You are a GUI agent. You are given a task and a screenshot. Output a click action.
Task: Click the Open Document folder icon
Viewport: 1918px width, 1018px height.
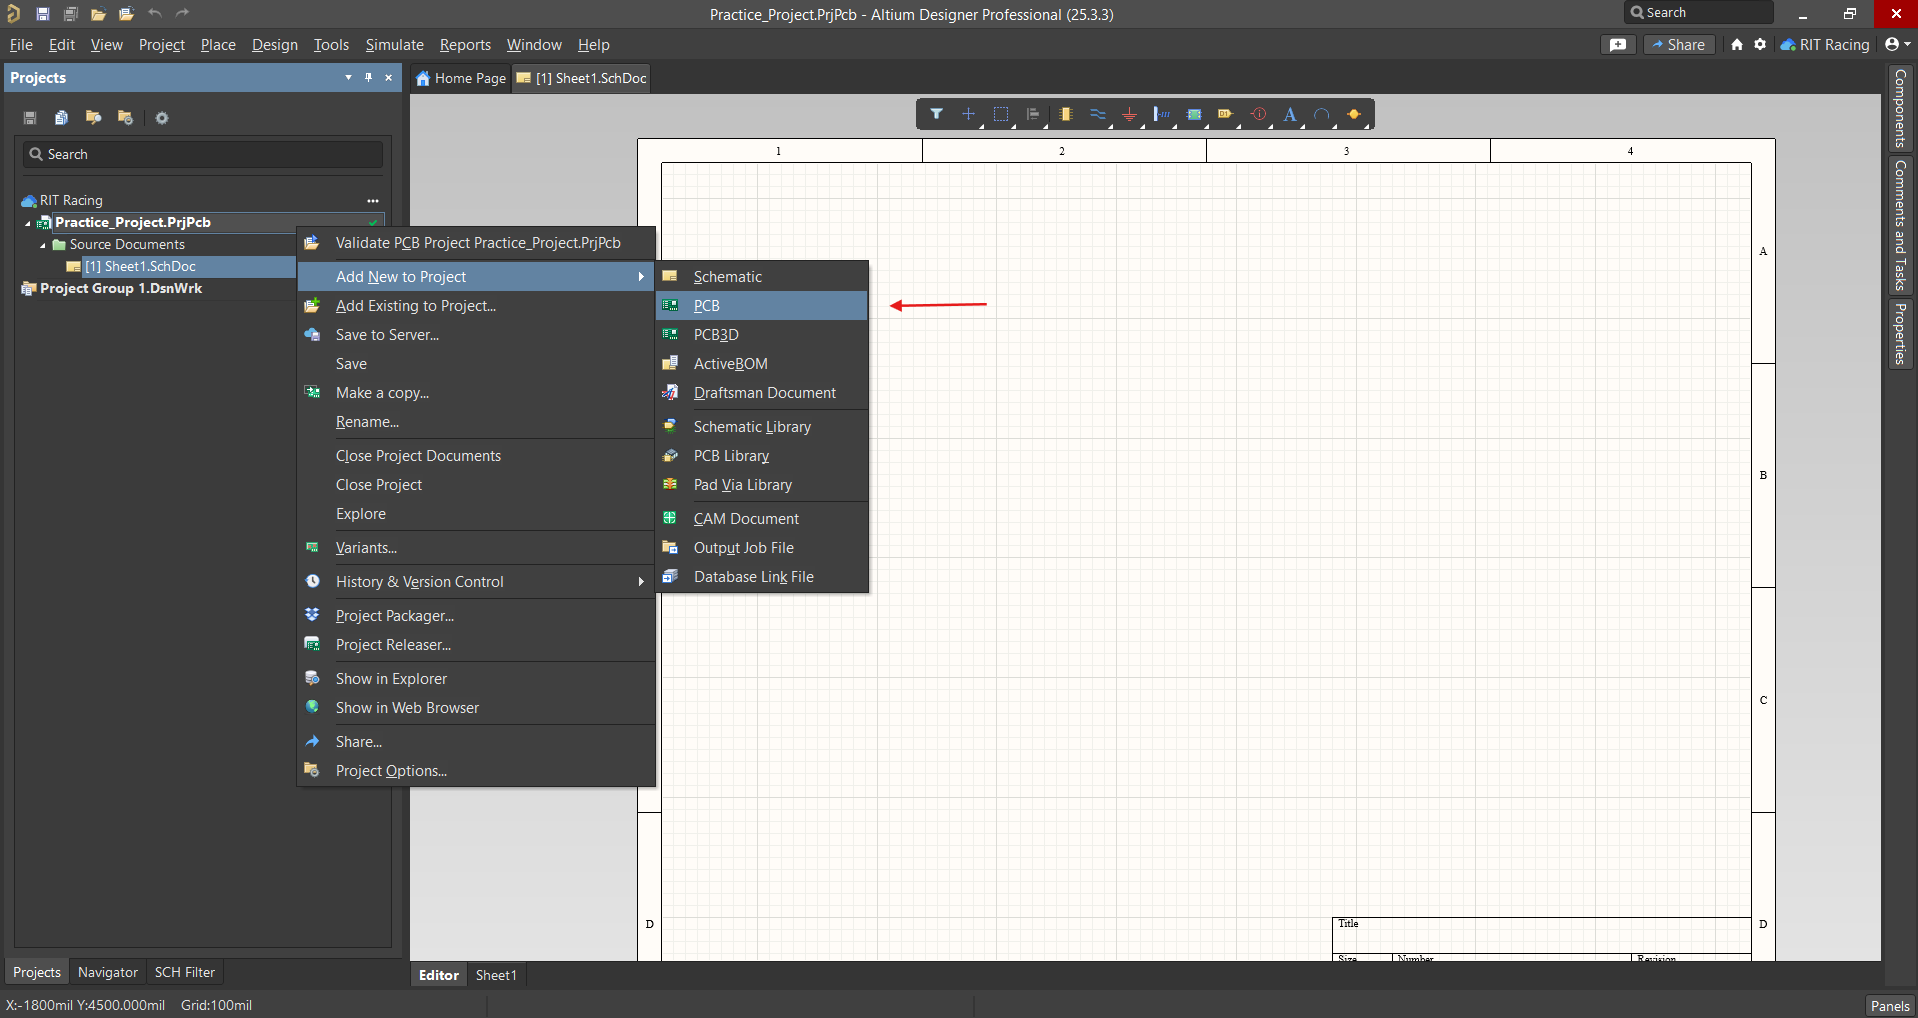98,14
